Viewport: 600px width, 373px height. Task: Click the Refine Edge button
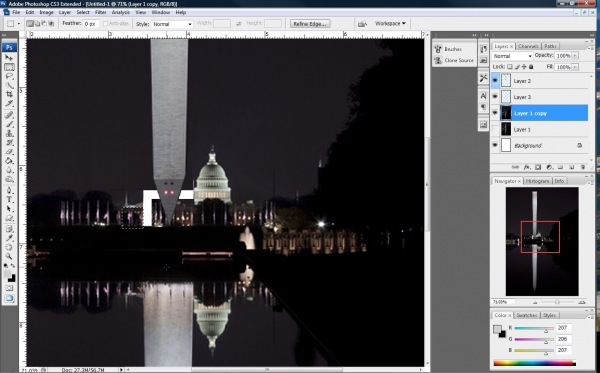tap(310, 24)
